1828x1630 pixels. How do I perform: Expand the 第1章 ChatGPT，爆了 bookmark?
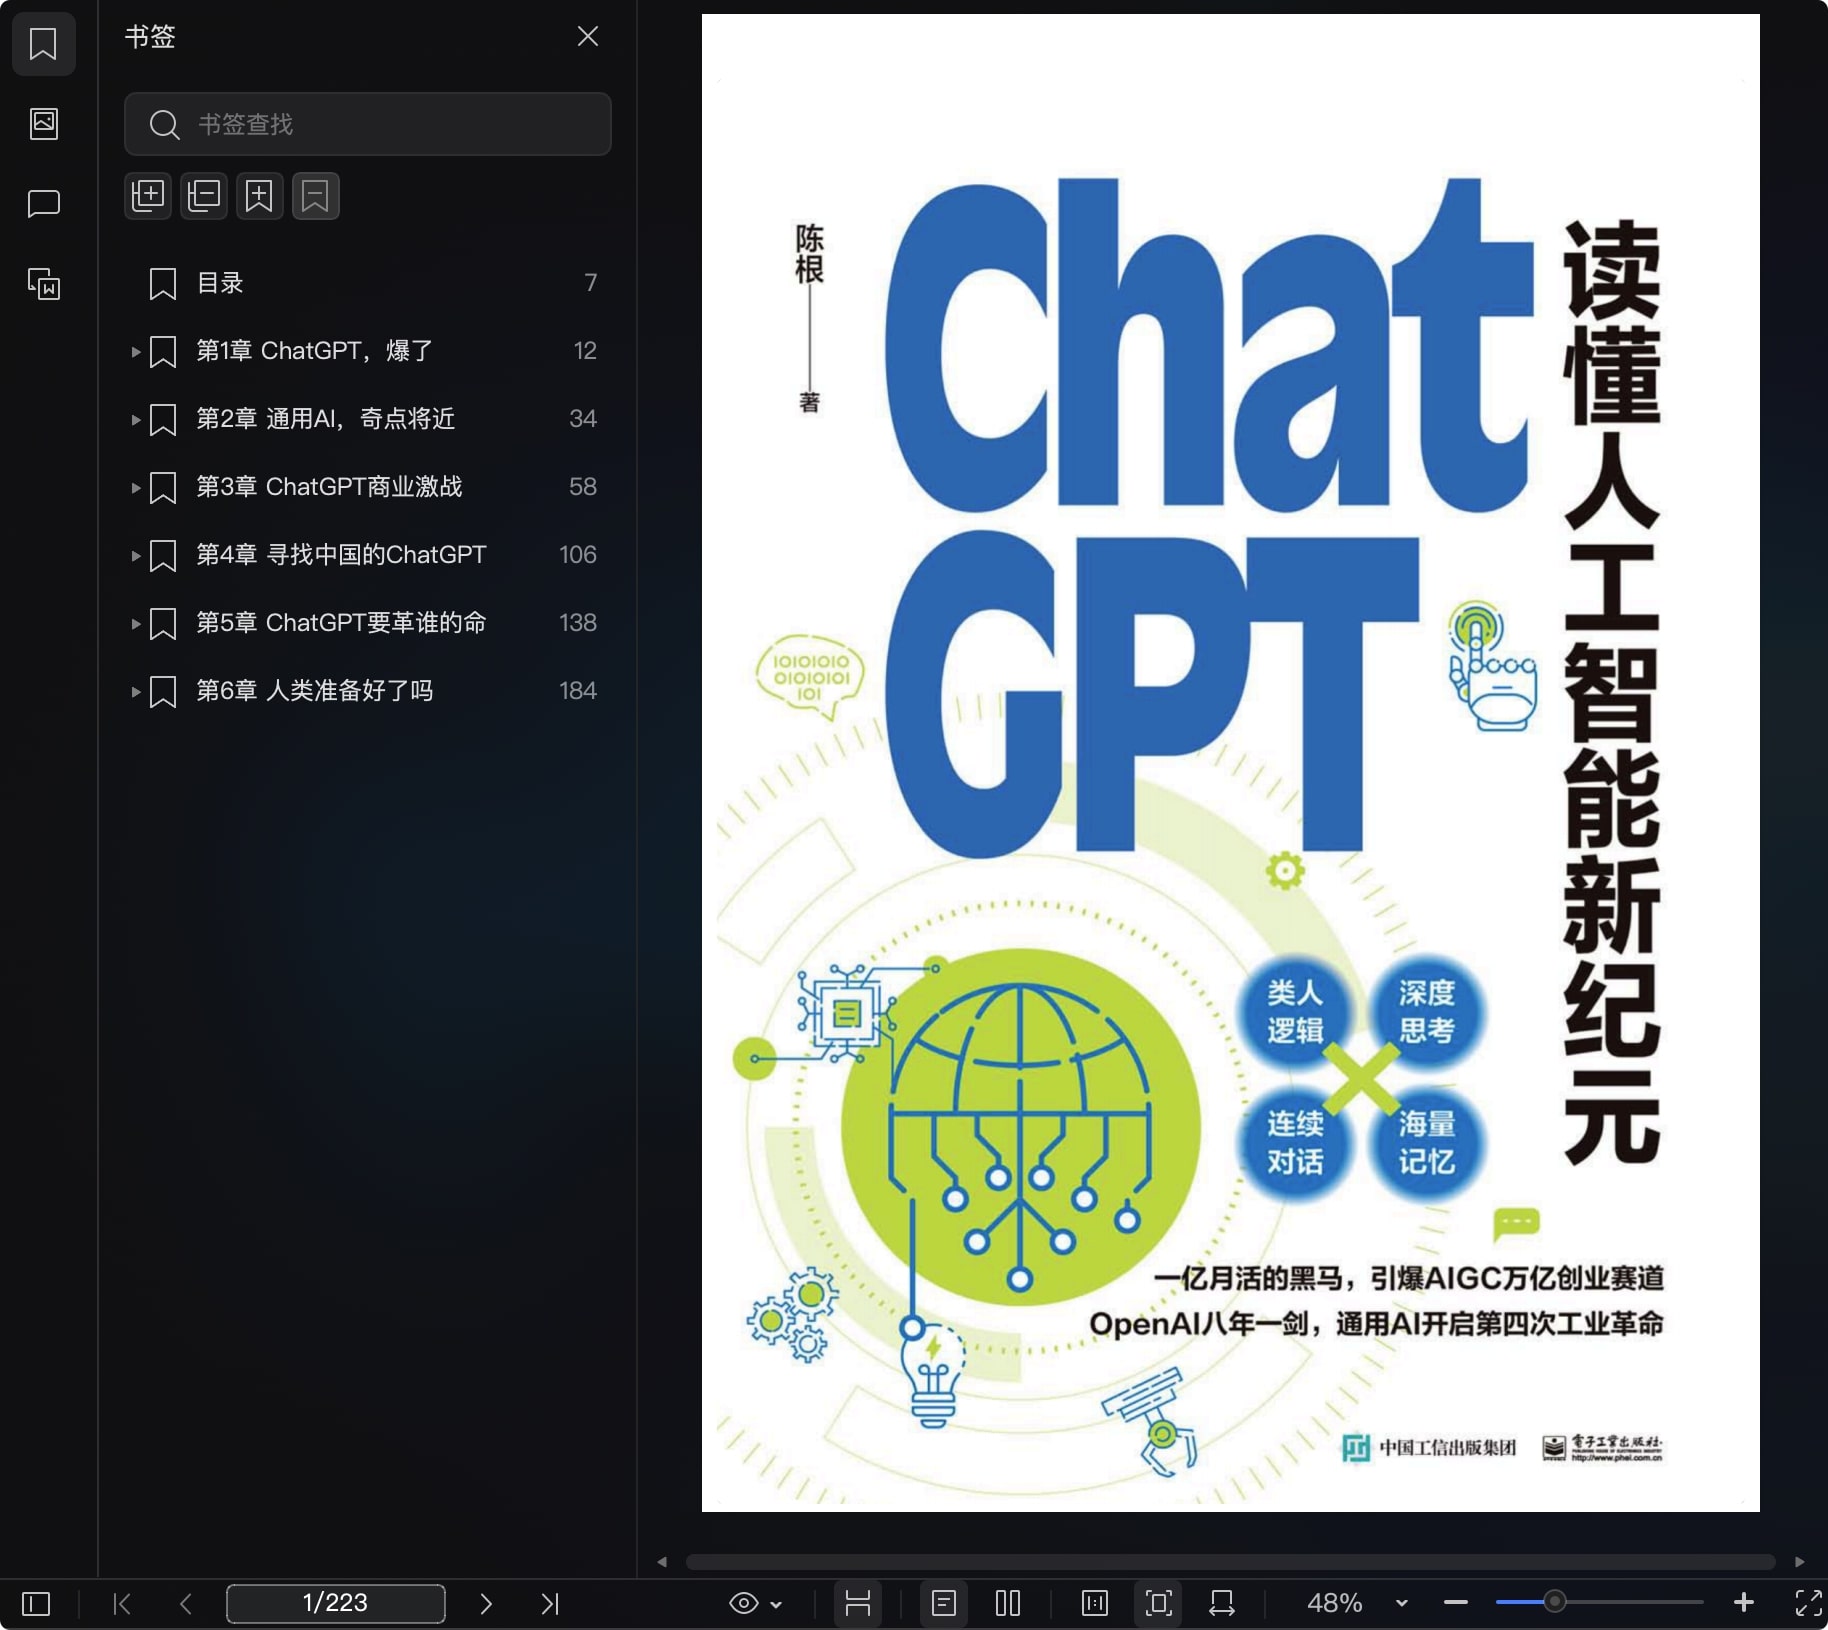coord(136,352)
